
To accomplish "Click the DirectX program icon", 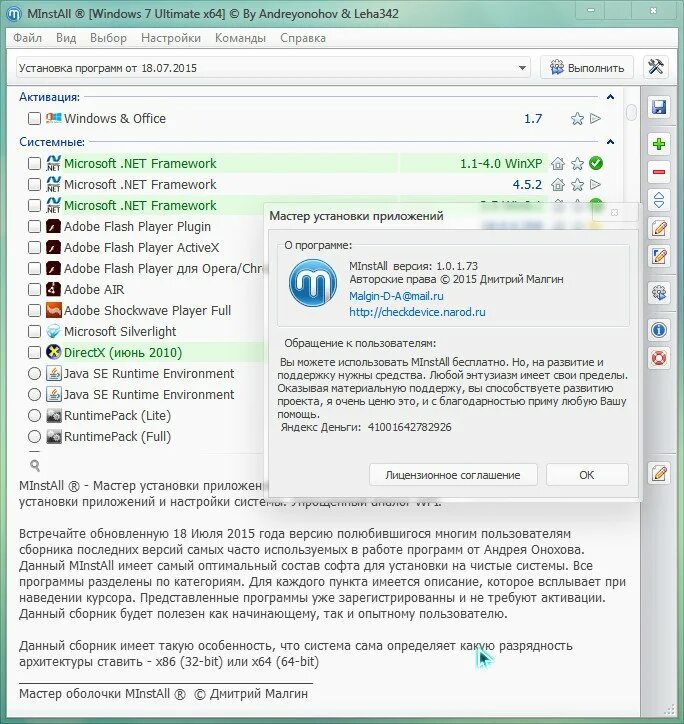I will (x=54, y=352).
